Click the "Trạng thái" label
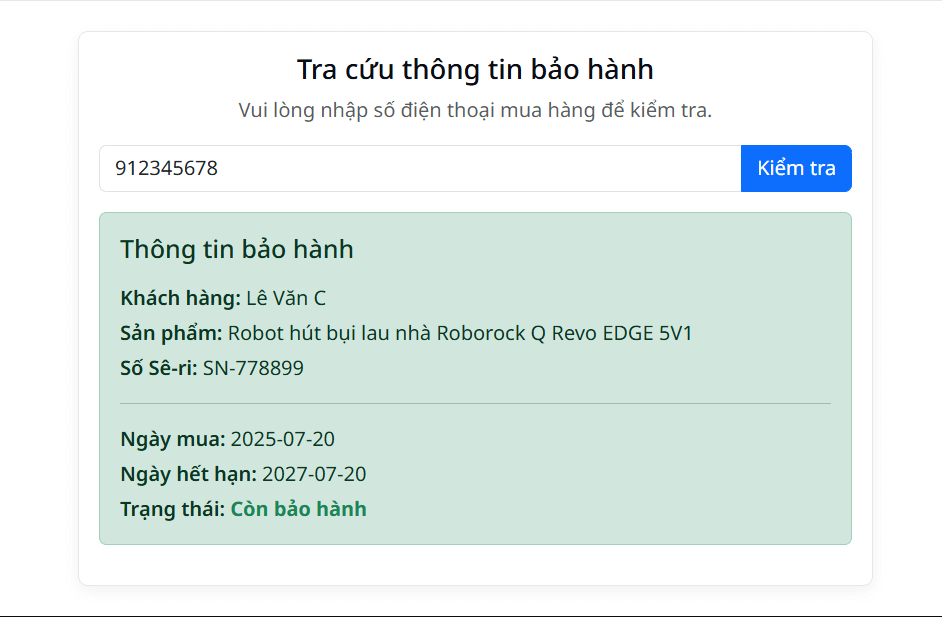Viewport: 942px width, 617px height. point(165,508)
